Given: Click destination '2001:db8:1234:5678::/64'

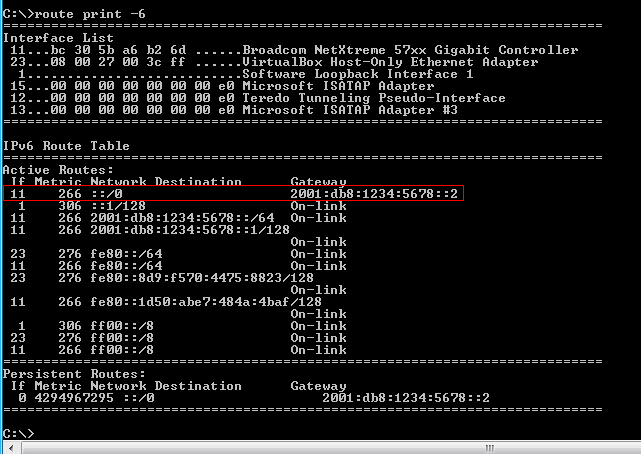Looking at the screenshot, I should pos(182,218).
